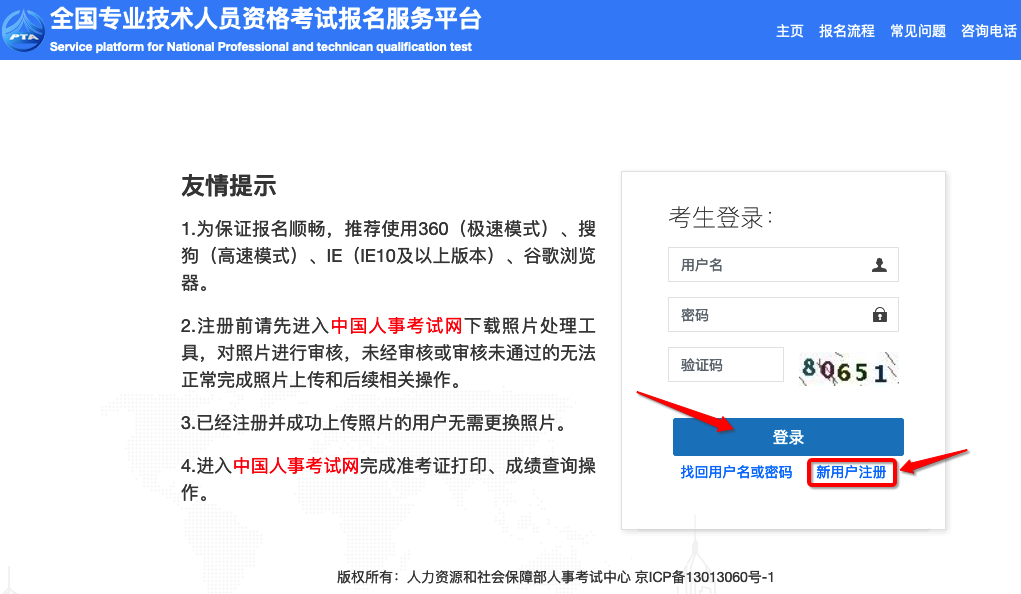Click into the 验证码 input field

tap(725, 365)
